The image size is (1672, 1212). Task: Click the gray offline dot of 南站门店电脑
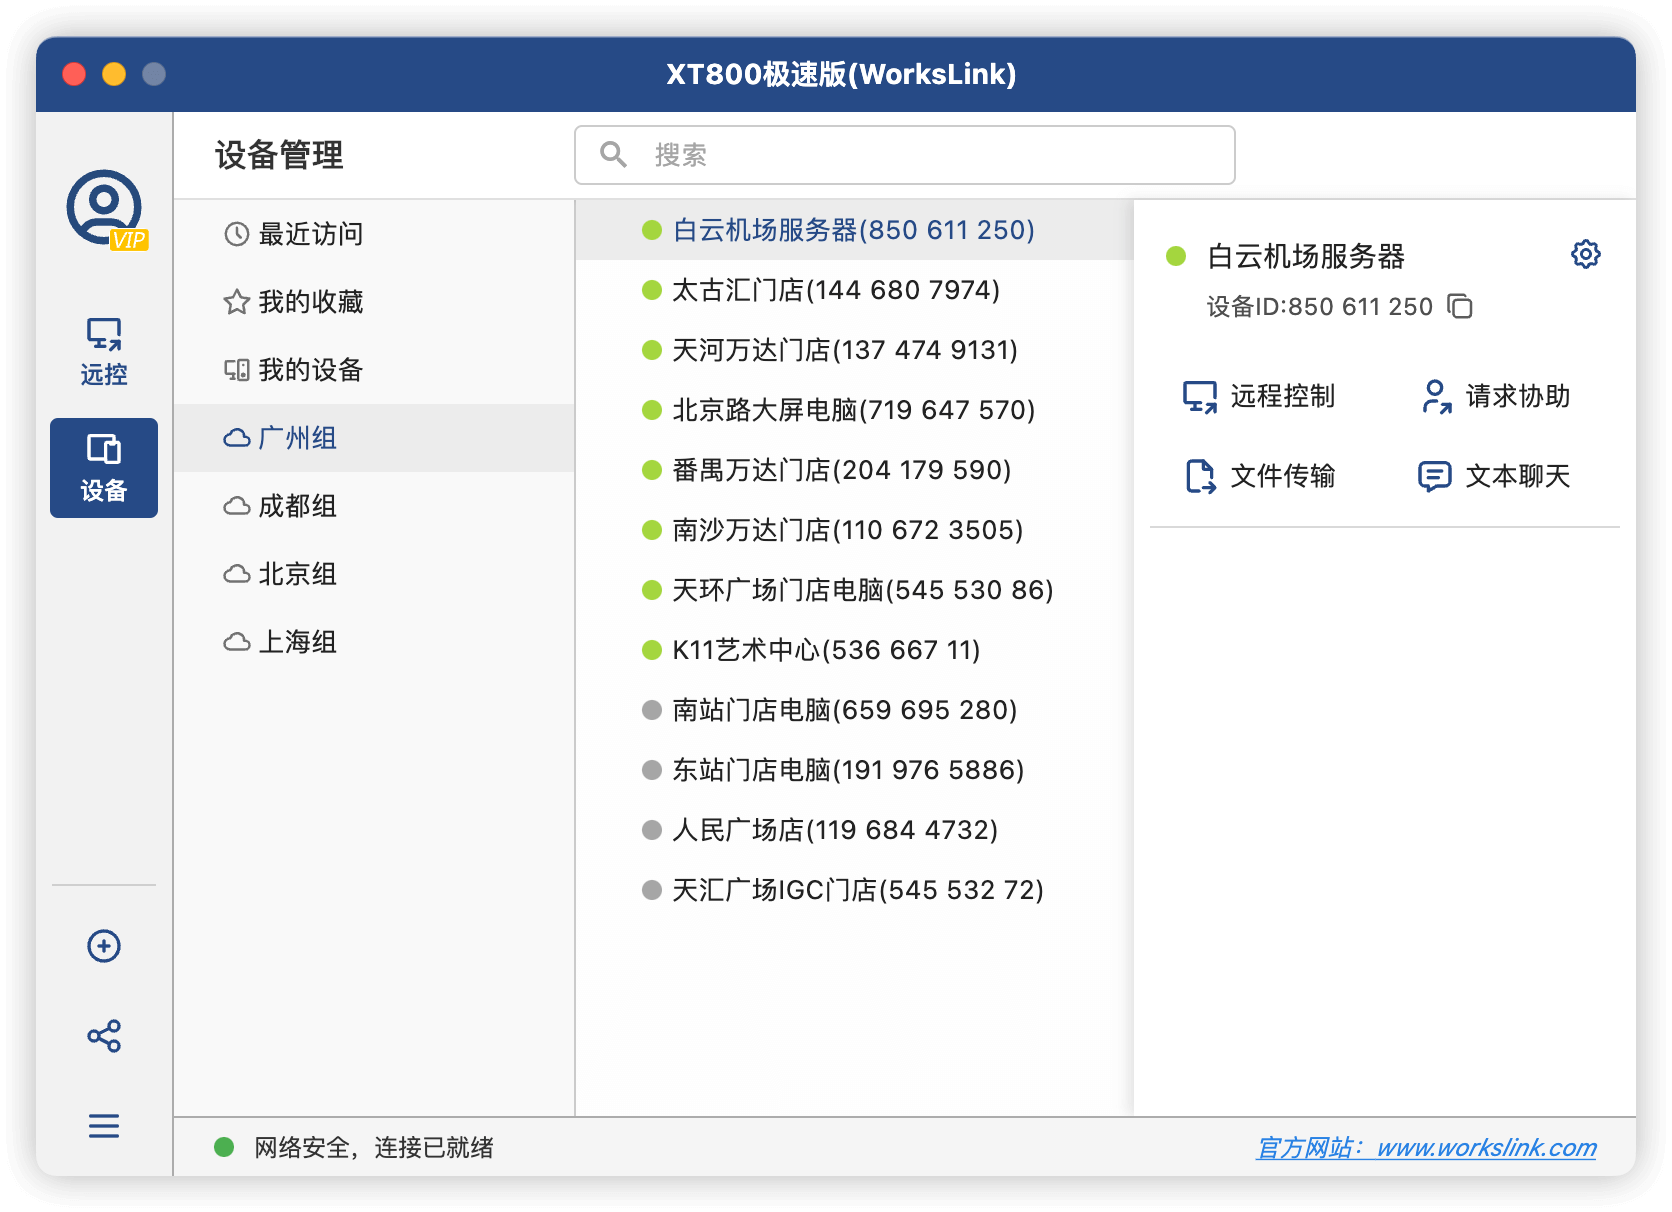(x=652, y=710)
